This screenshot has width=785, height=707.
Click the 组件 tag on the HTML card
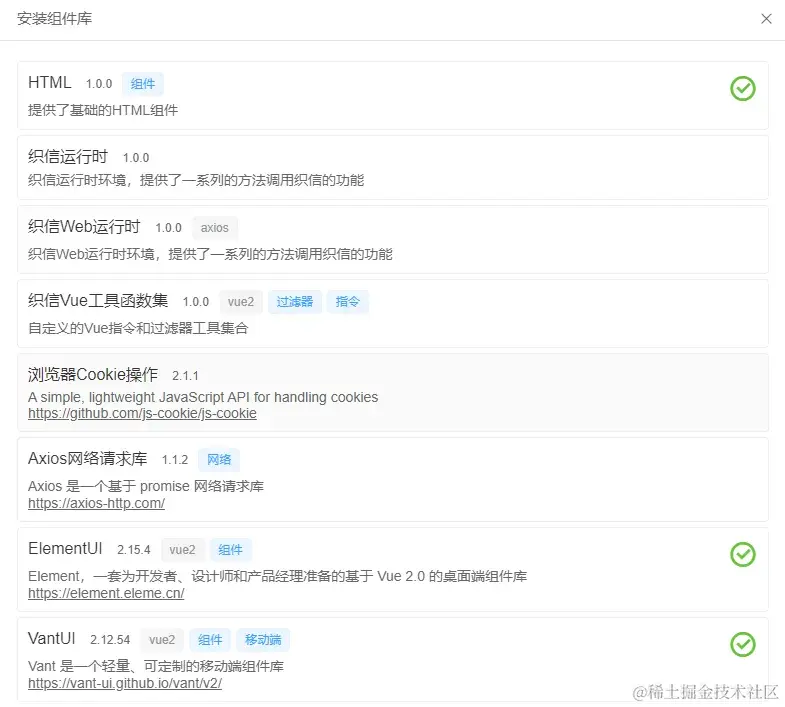[143, 84]
